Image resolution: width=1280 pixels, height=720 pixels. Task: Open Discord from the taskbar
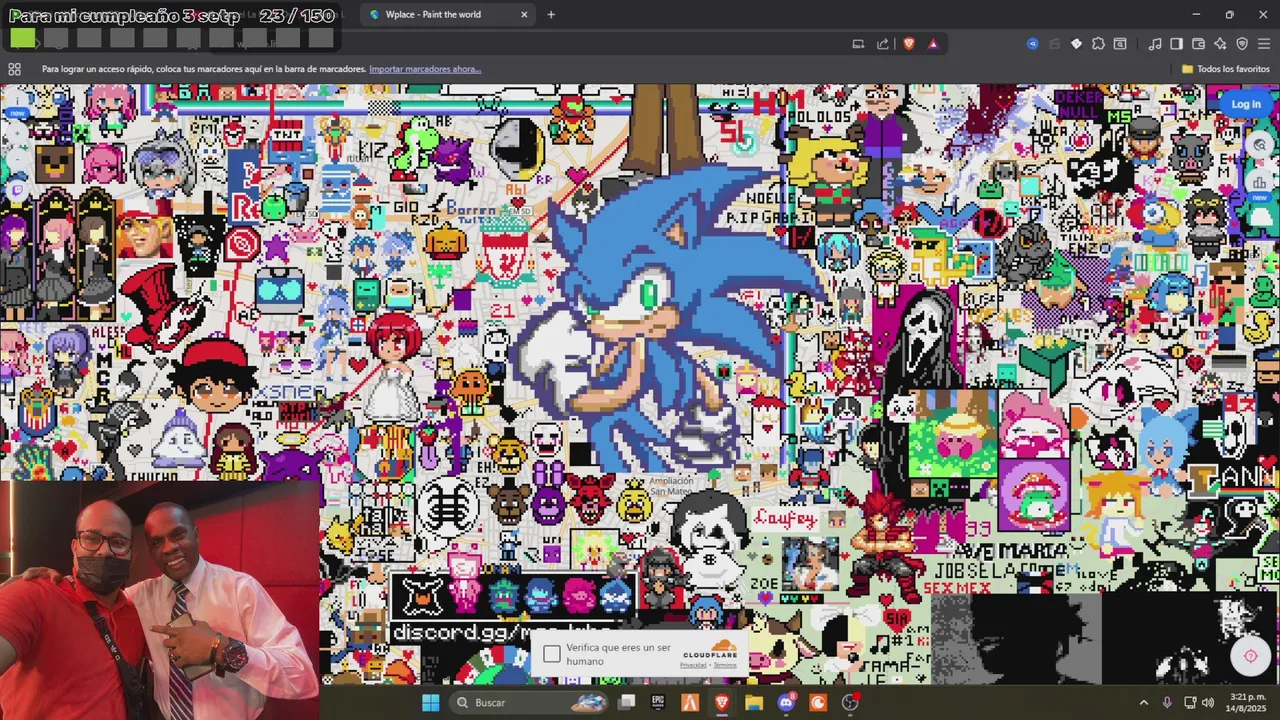pos(786,702)
